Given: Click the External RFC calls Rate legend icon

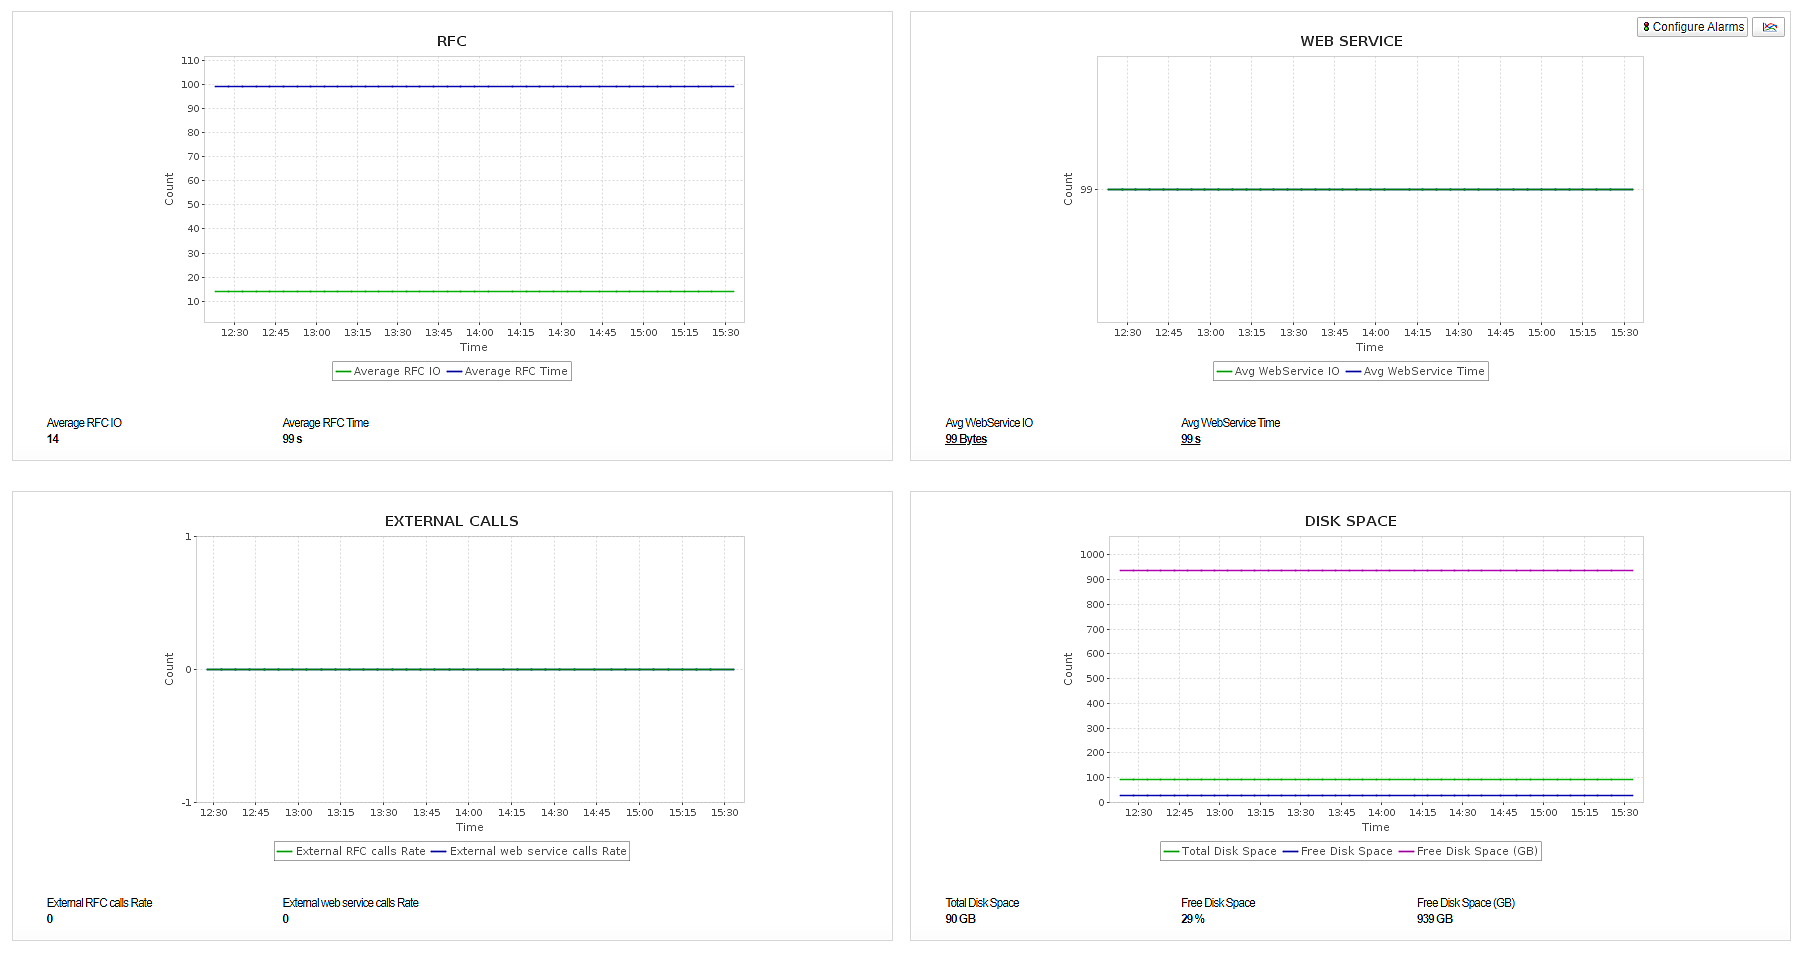Looking at the screenshot, I should pos(284,851).
